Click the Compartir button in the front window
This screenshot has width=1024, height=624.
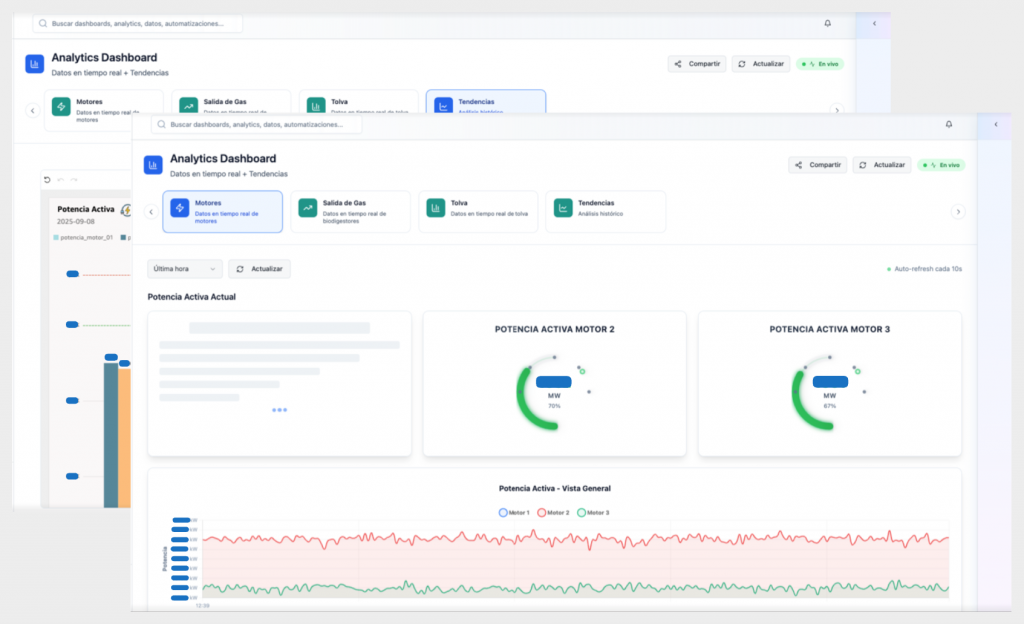tap(817, 165)
